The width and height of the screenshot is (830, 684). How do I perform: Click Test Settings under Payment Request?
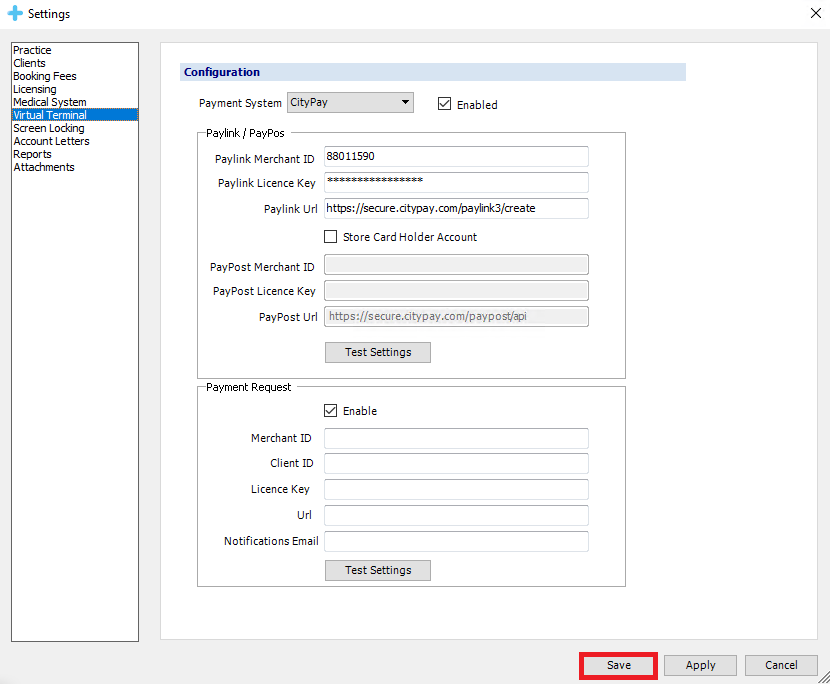pyautogui.click(x=377, y=570)
